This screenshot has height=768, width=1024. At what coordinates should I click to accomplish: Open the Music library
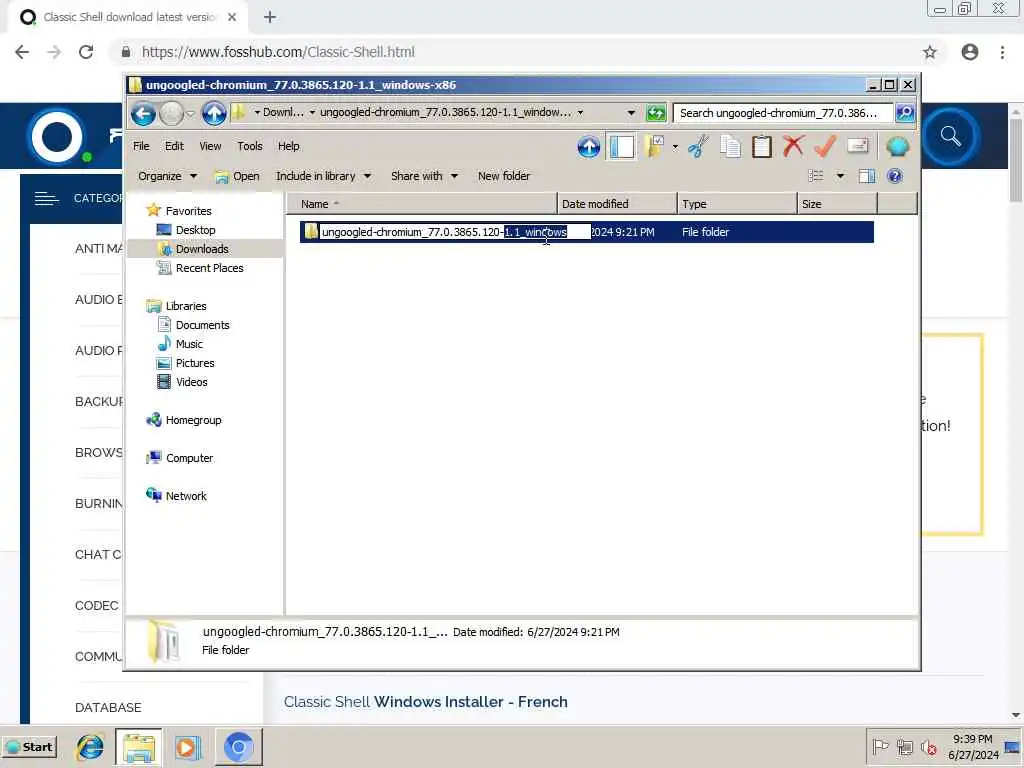tap(189, 344)
